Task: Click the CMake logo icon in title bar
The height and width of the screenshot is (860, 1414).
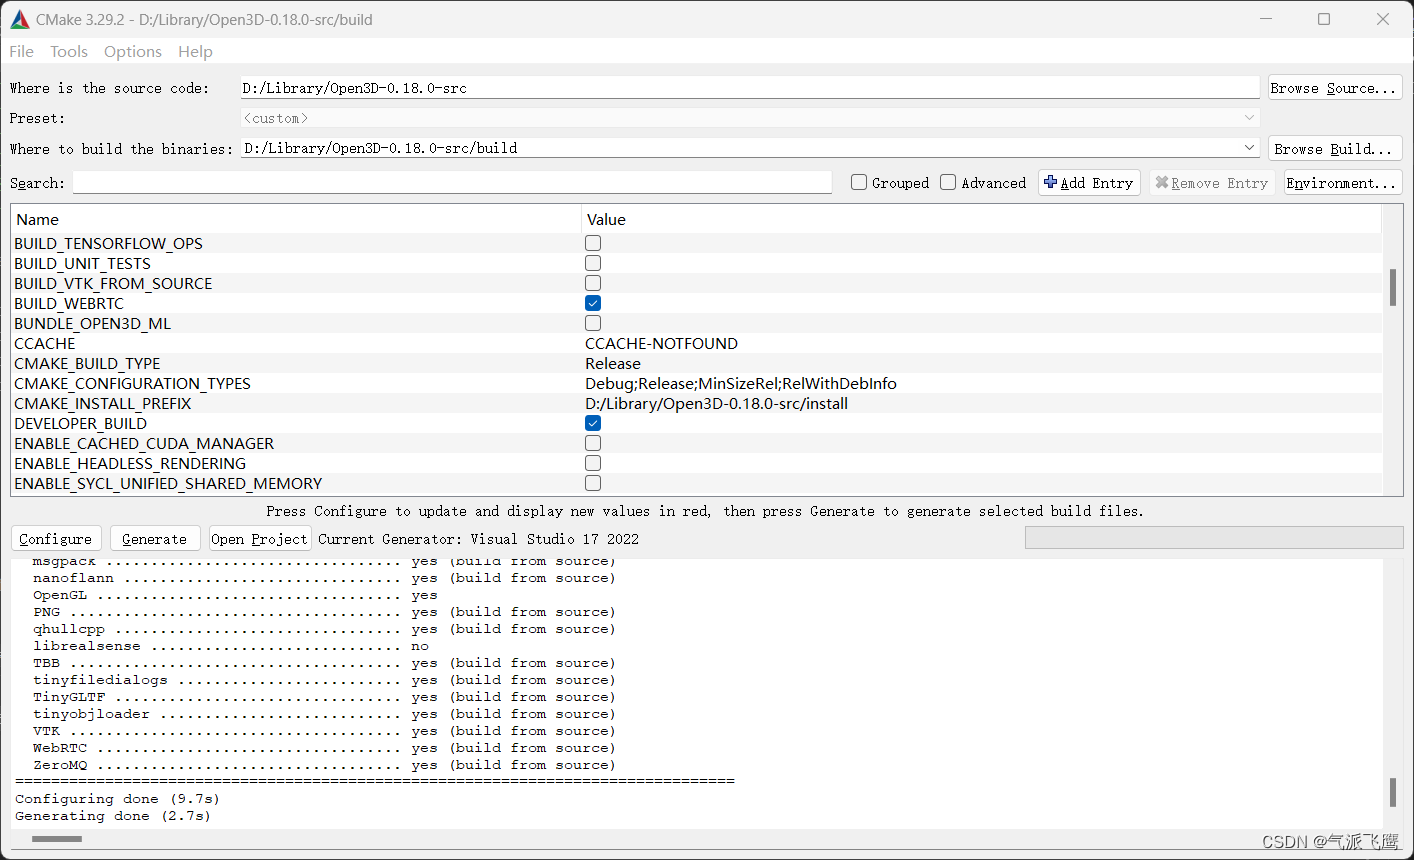Action: 19,19
